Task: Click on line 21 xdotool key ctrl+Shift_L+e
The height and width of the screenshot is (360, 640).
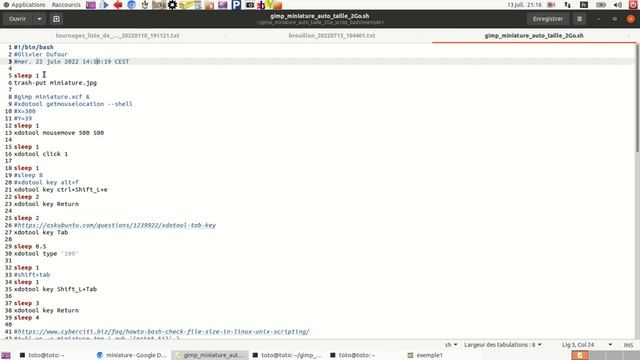Action: pyautogui.click(x=61, y=189)
